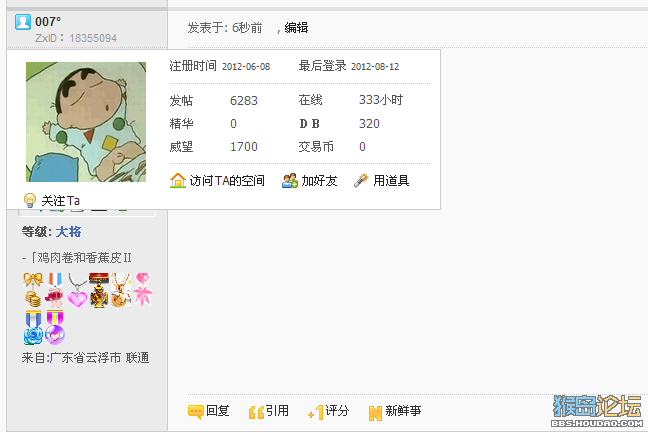Click the lightbulb icon next to 关注Ta
The image size is (648, 432).
pos(30,200)
